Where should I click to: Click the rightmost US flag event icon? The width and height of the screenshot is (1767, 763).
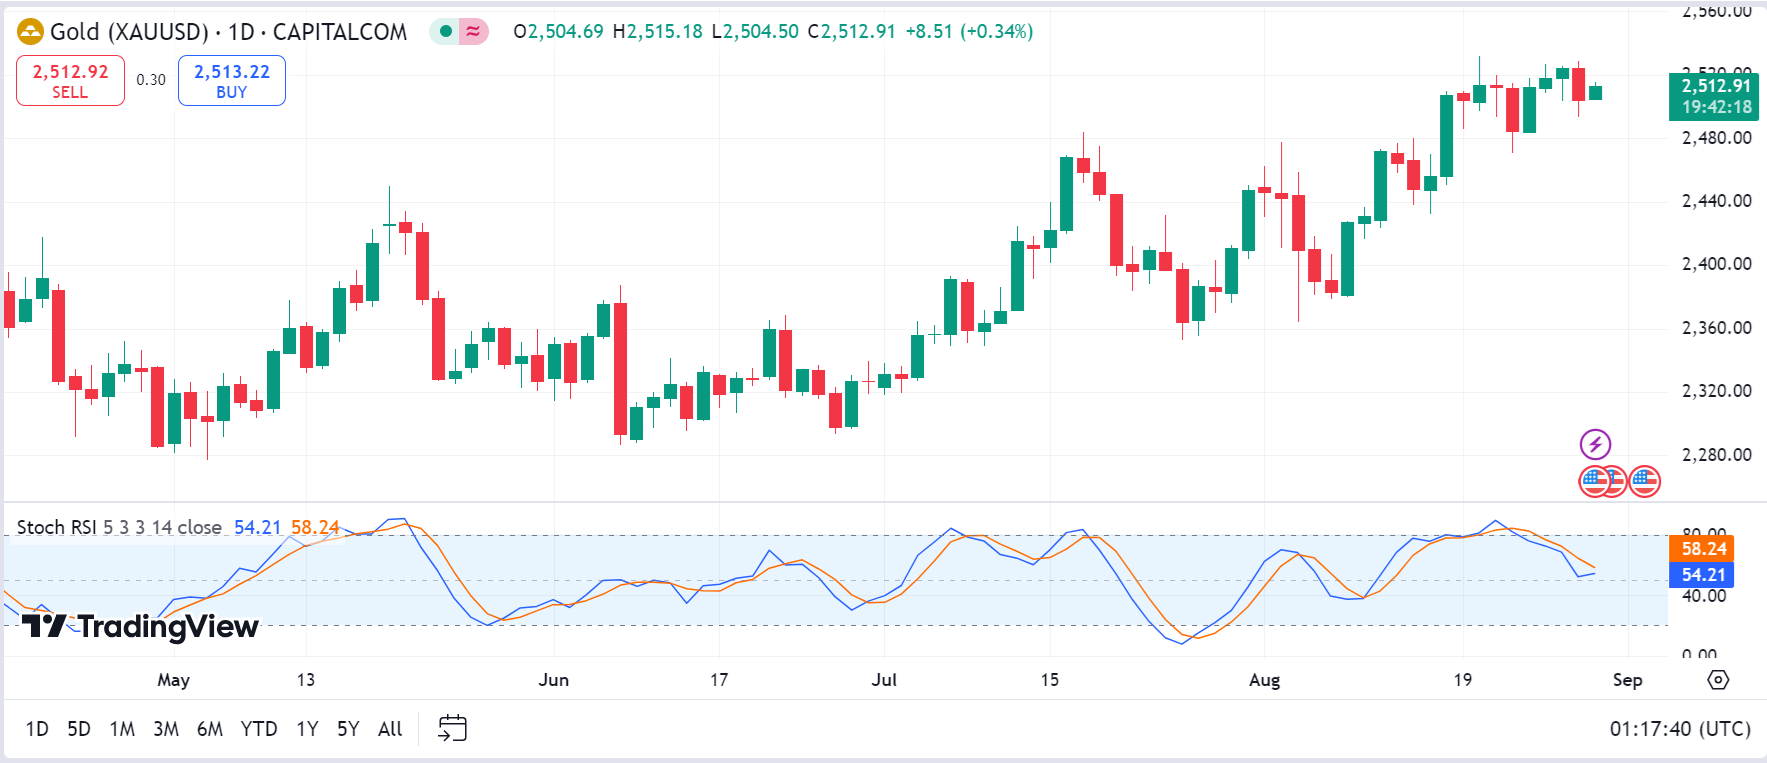tap(1645, 482)
